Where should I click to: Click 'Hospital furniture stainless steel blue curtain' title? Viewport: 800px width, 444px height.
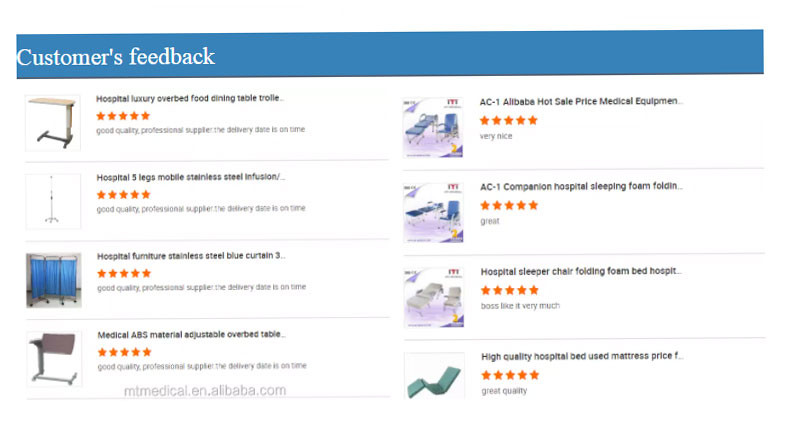pos(191,256)
